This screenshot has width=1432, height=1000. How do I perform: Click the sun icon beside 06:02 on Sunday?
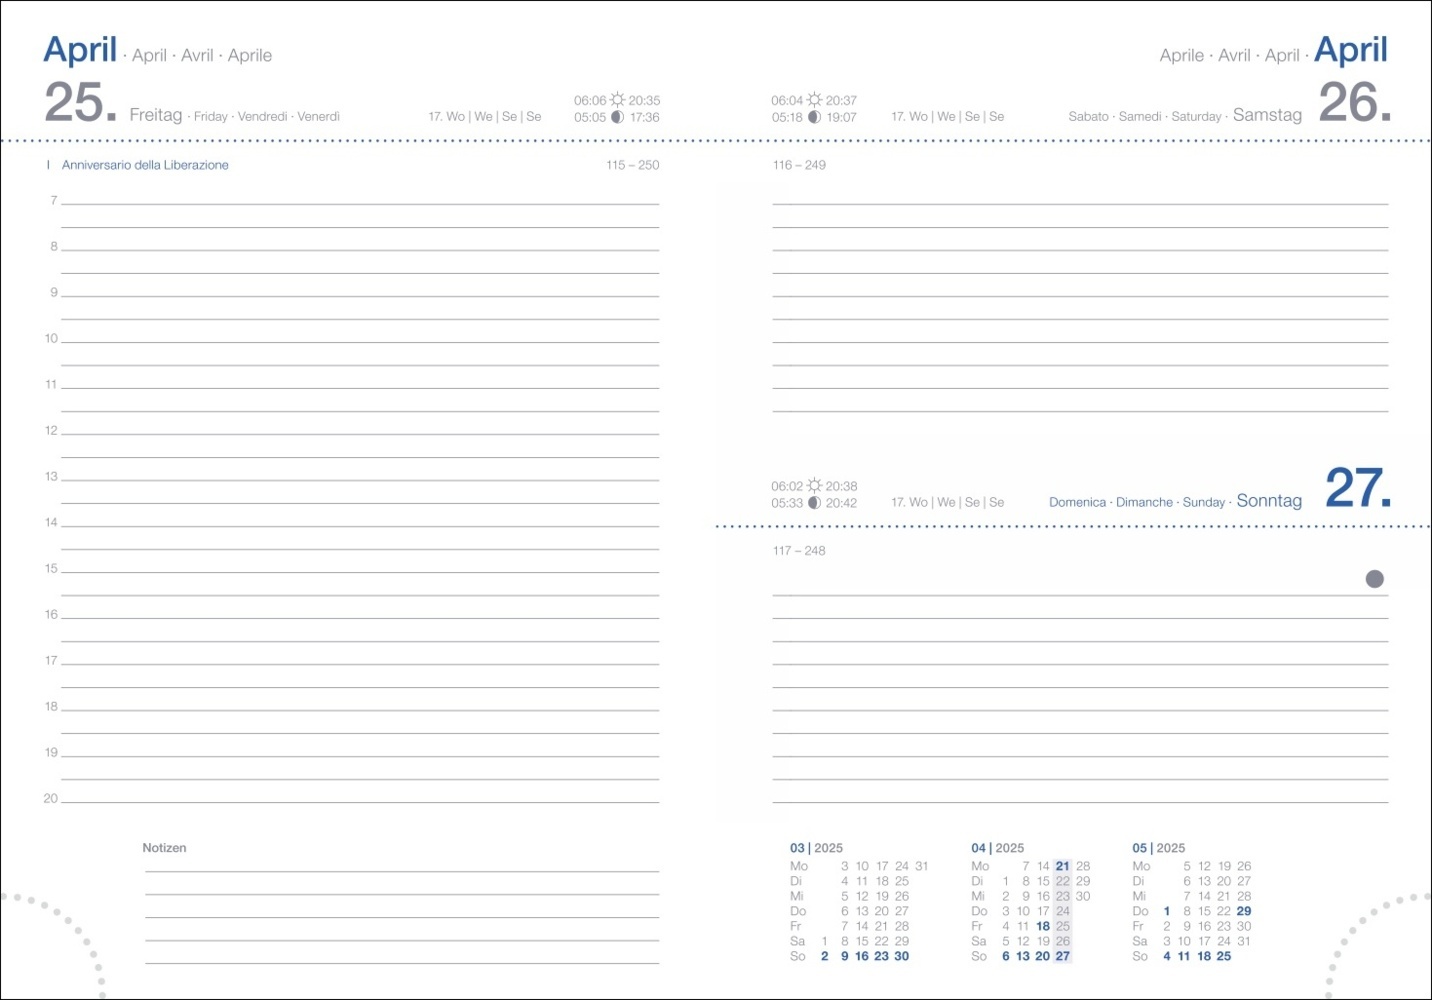pos(815,486)
